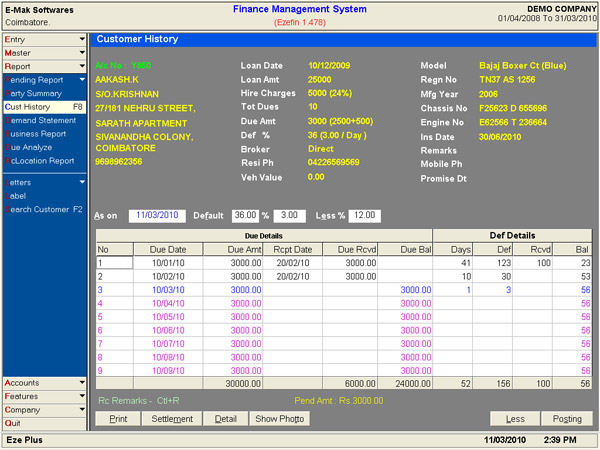Open the Features menu dropdown arrow
600x450 pixels.
tap(82, 396)
